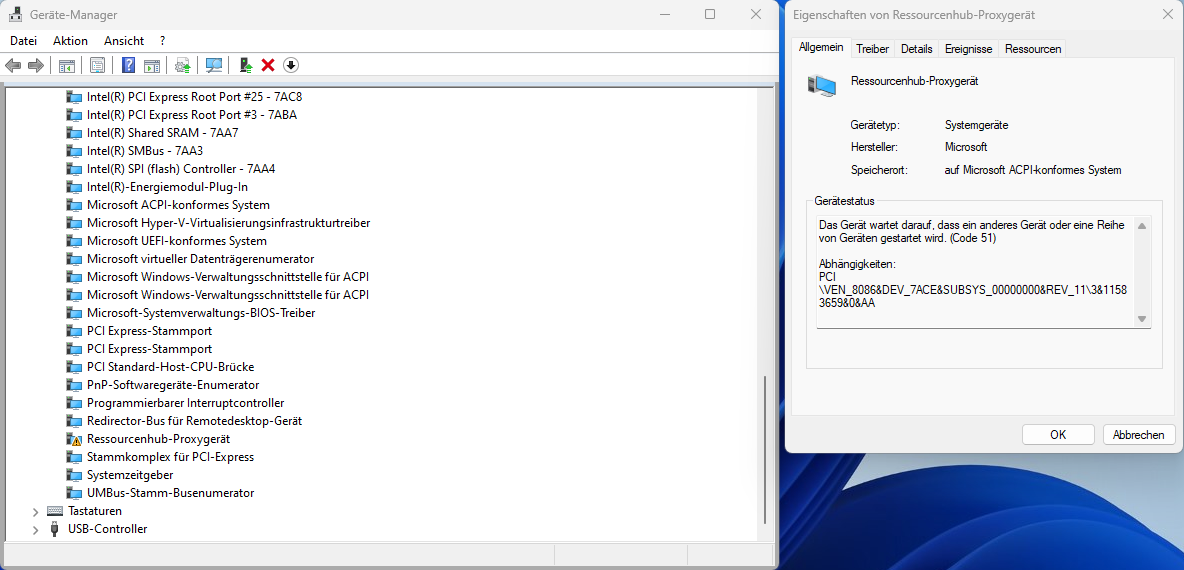This screenshot has height=570, width=1184.
Task: Select the Ressourcenhub-Proxygerät entry
Action: pos(159,439)
